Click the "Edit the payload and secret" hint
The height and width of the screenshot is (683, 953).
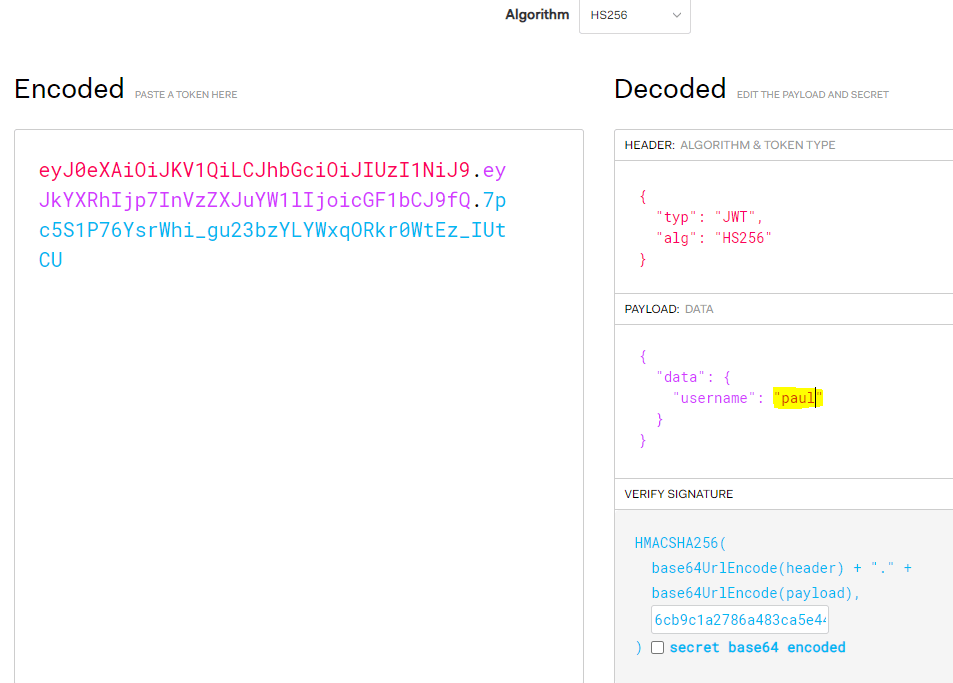[x=812, y=95]
